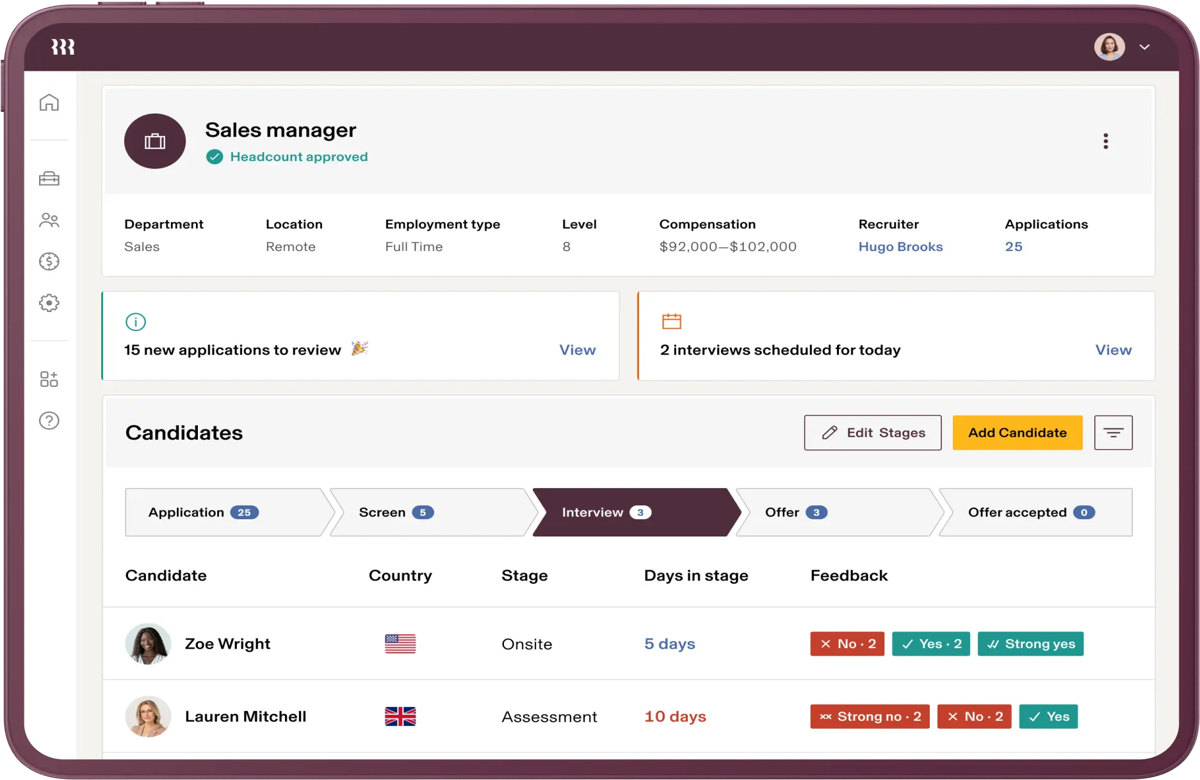This screenshot has height=780, width=1200.
Task: Select the Offer accepted stage tab
Action: [1034, 512]
